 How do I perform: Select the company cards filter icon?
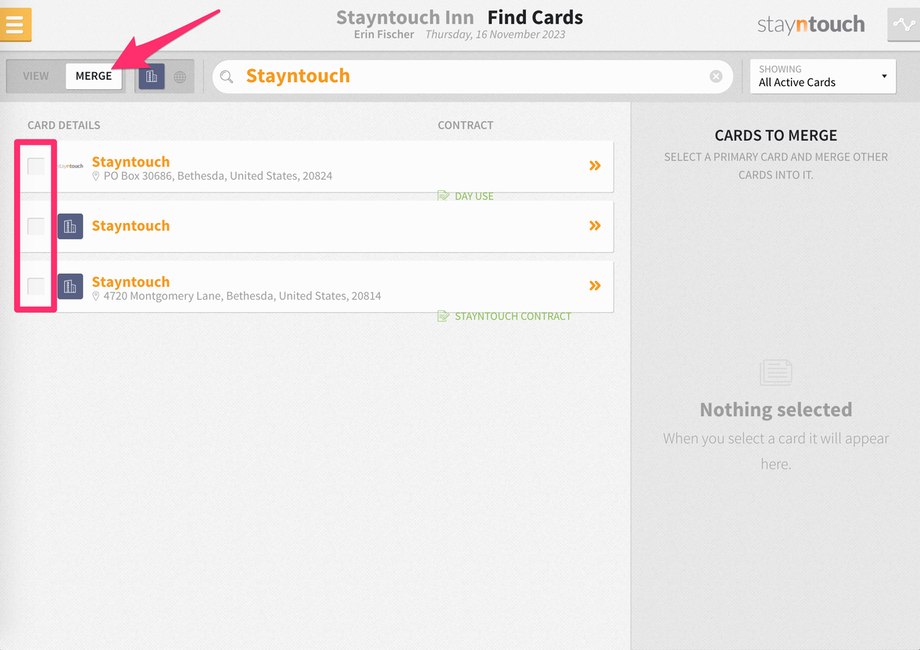[151, 76]
